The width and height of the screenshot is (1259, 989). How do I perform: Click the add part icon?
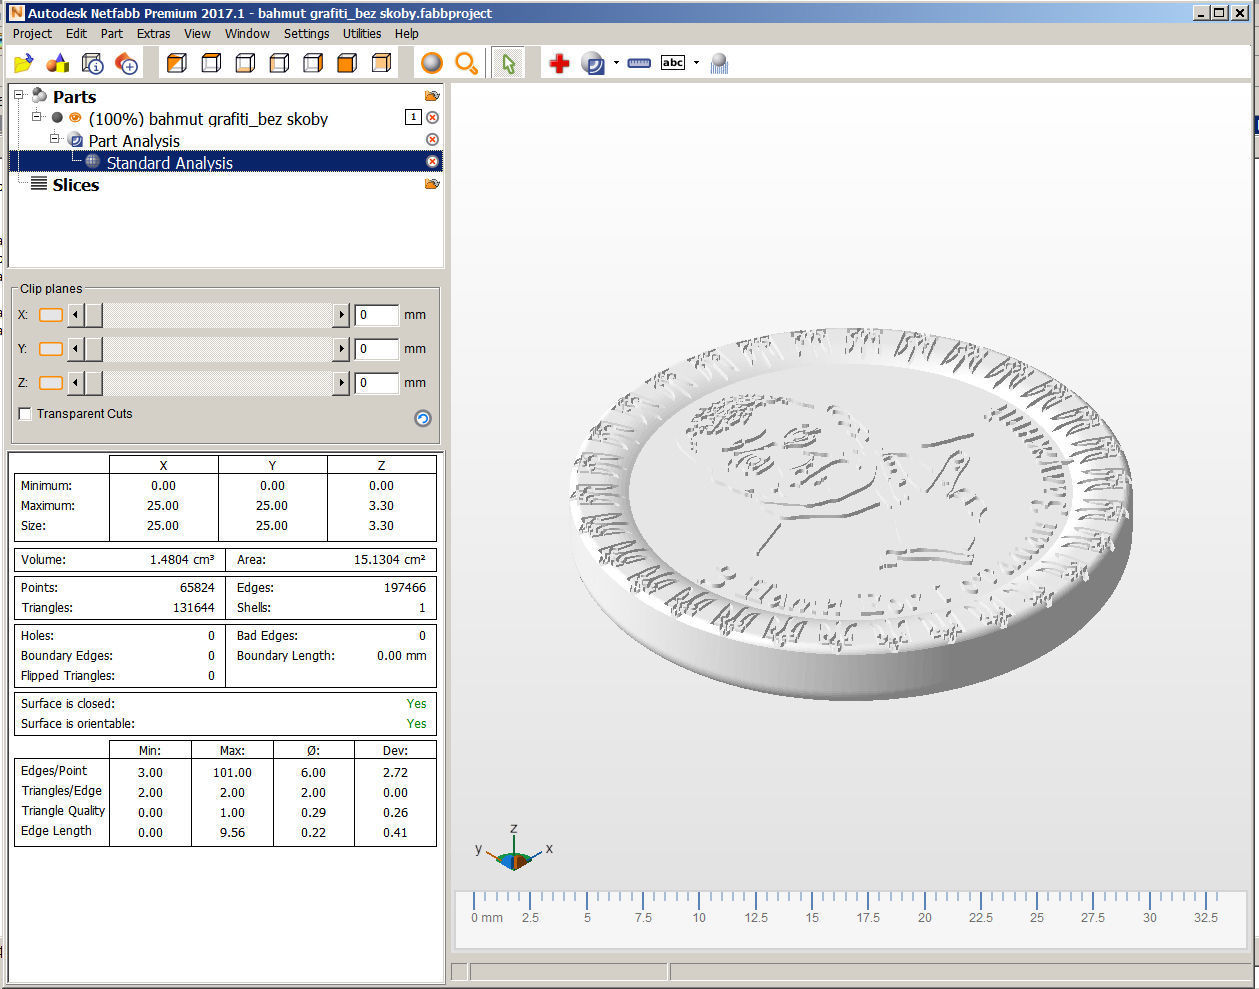(x=127, y=64)
